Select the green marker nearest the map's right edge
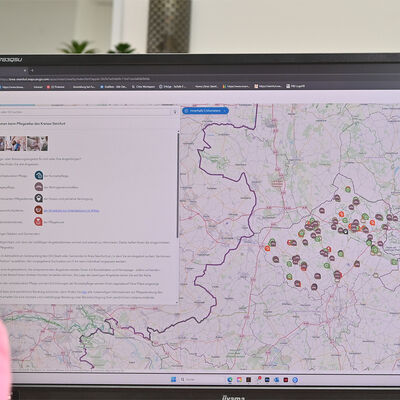 394,262
